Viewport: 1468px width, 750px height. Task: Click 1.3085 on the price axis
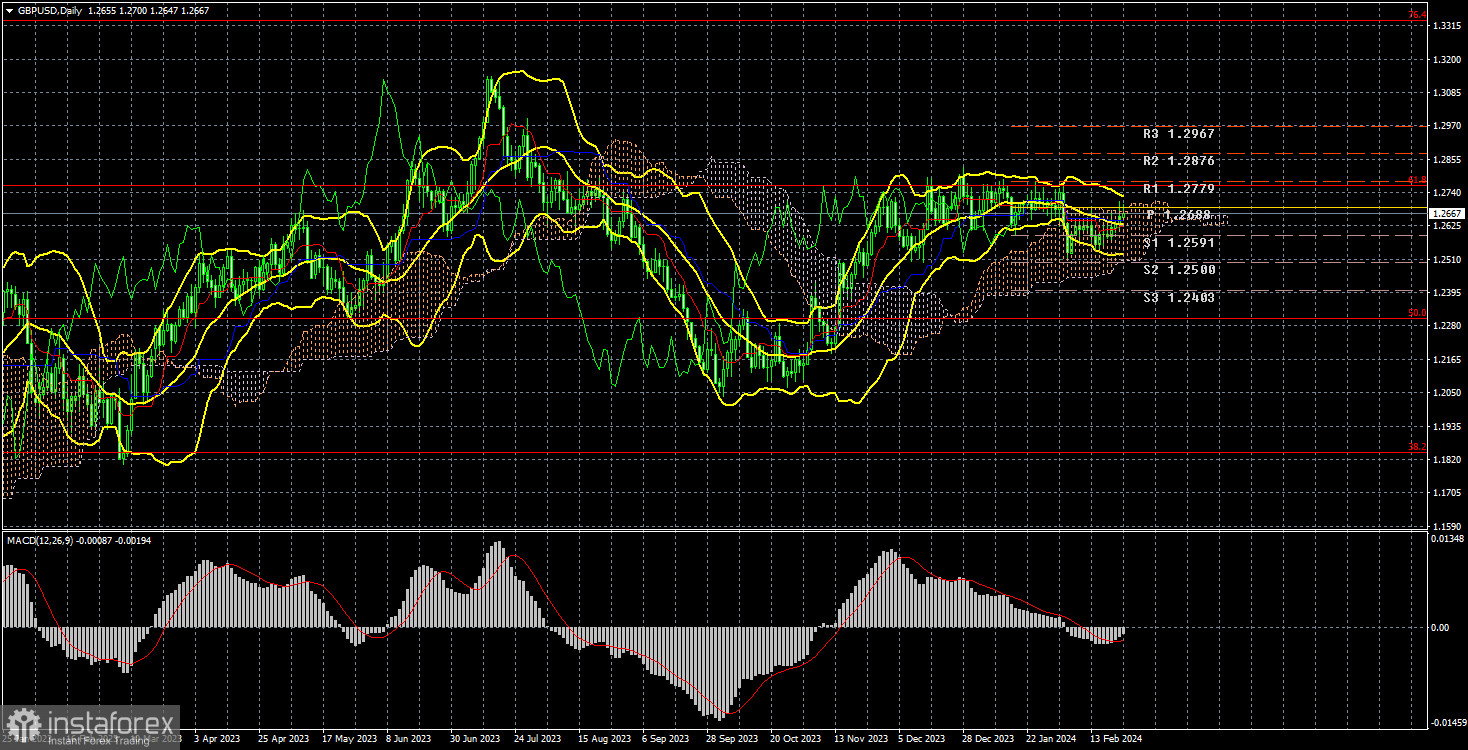[x=1447, y=93]
